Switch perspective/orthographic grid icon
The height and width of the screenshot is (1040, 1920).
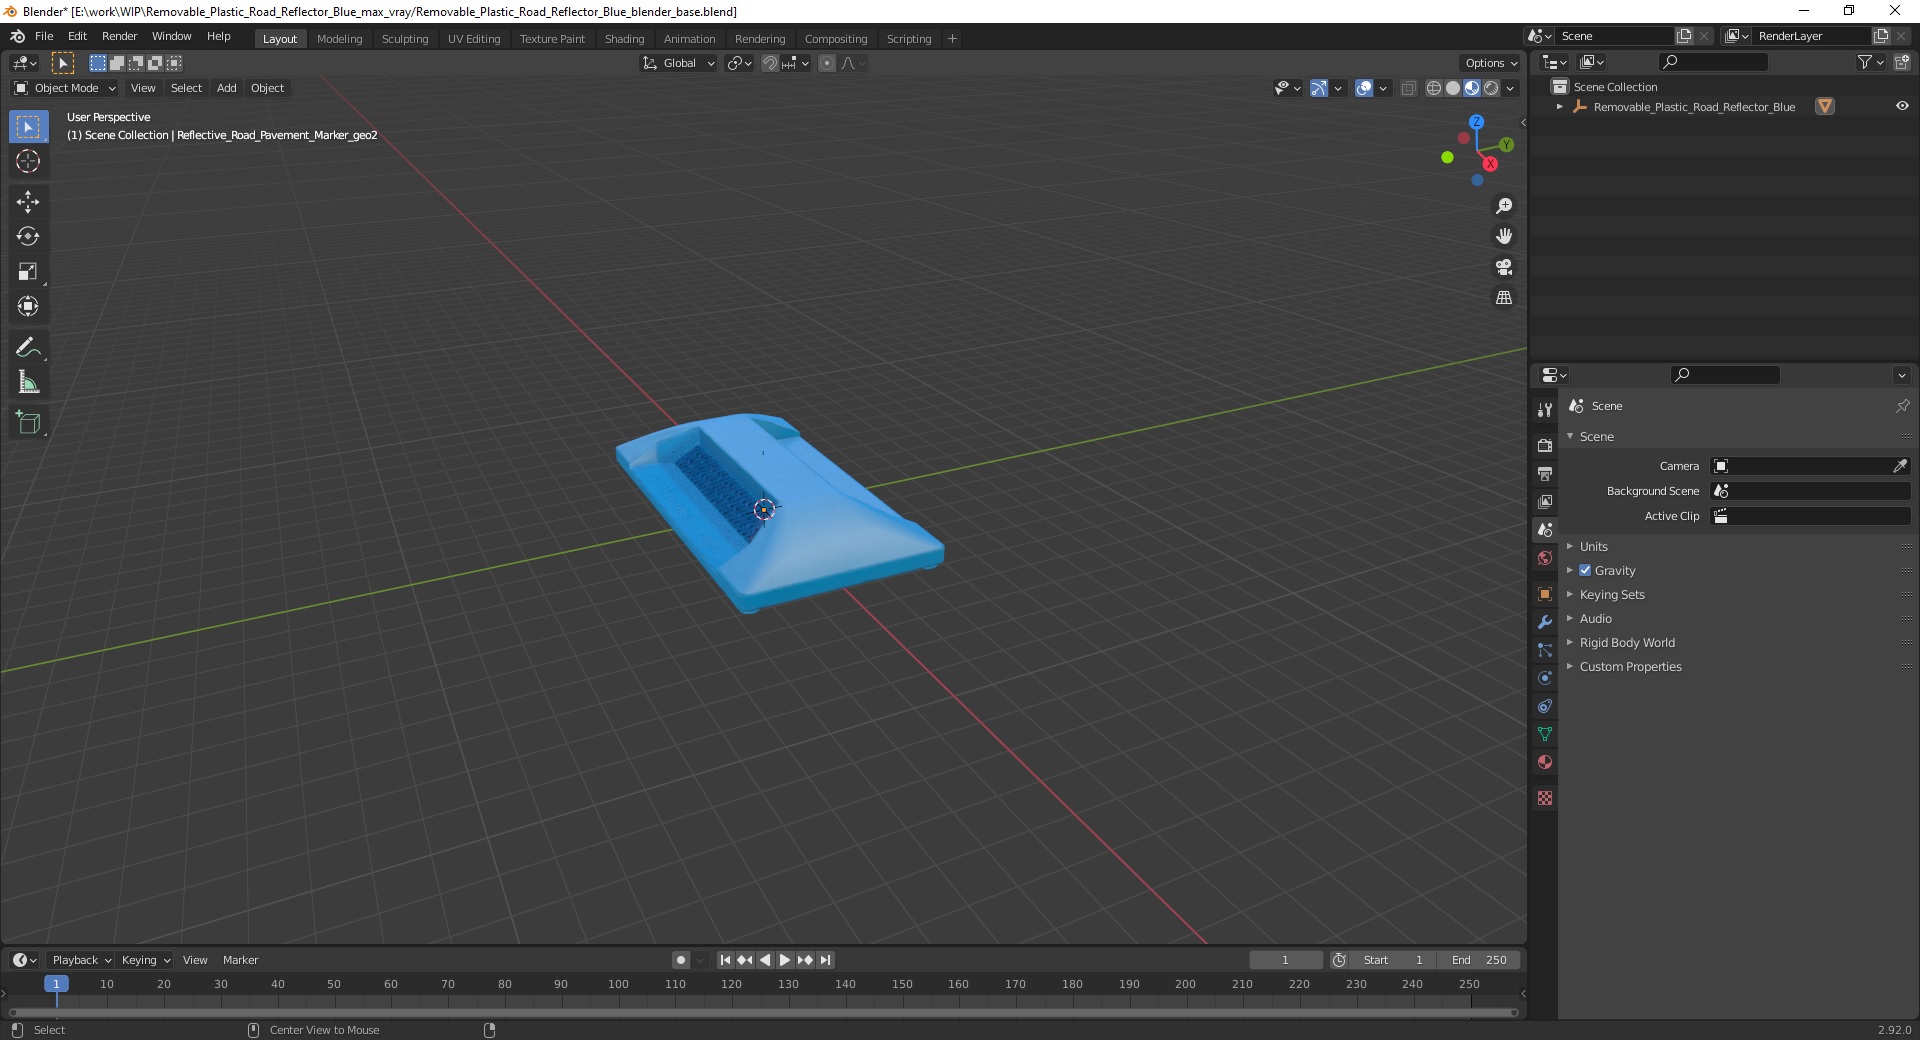[x=1504, y=298]
